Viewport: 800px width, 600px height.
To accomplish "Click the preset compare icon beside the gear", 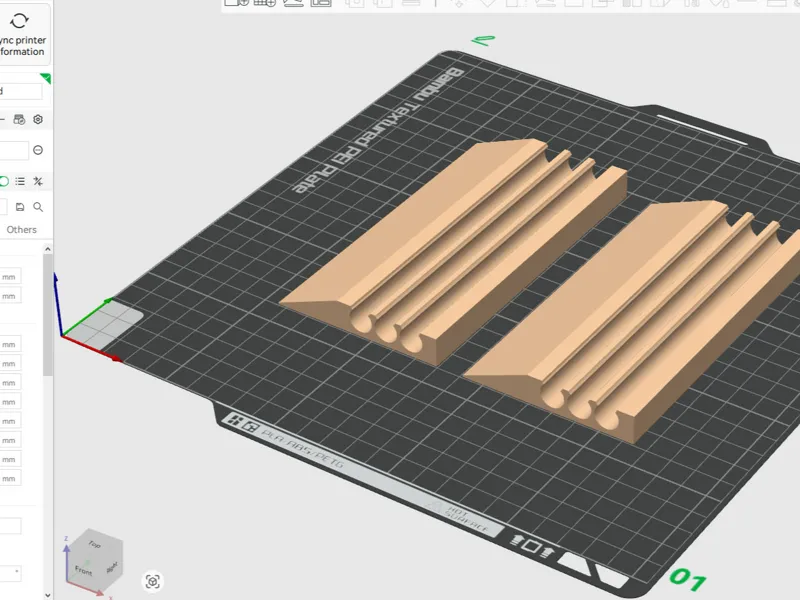I will tap(19, 119).
